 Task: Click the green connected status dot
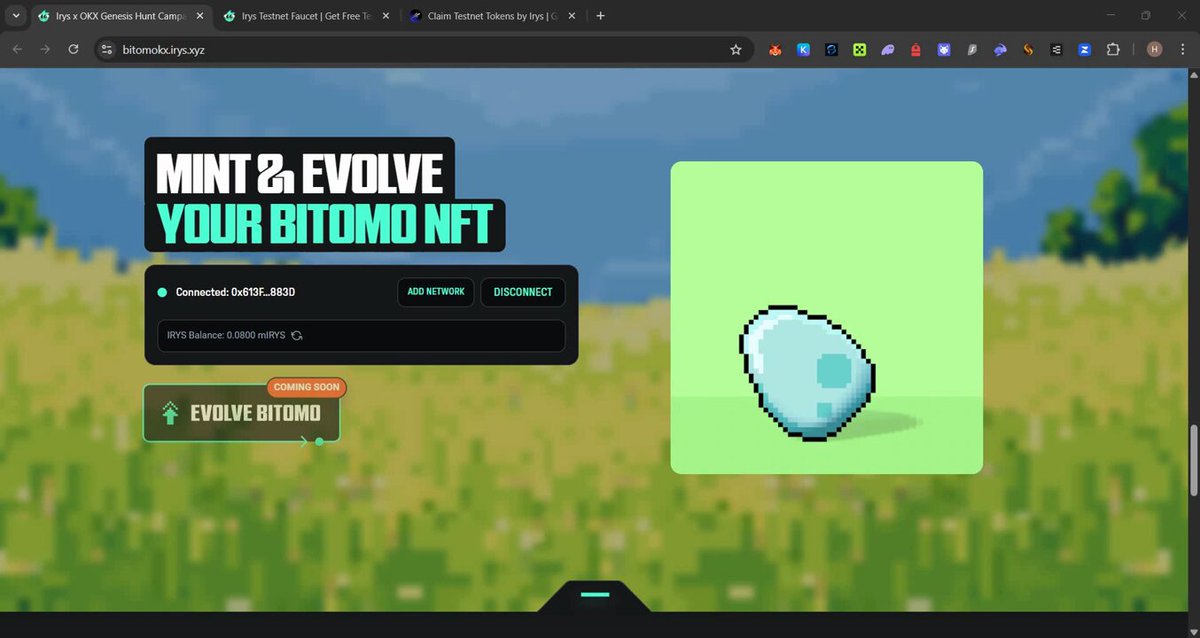click(x=162, y=292)
